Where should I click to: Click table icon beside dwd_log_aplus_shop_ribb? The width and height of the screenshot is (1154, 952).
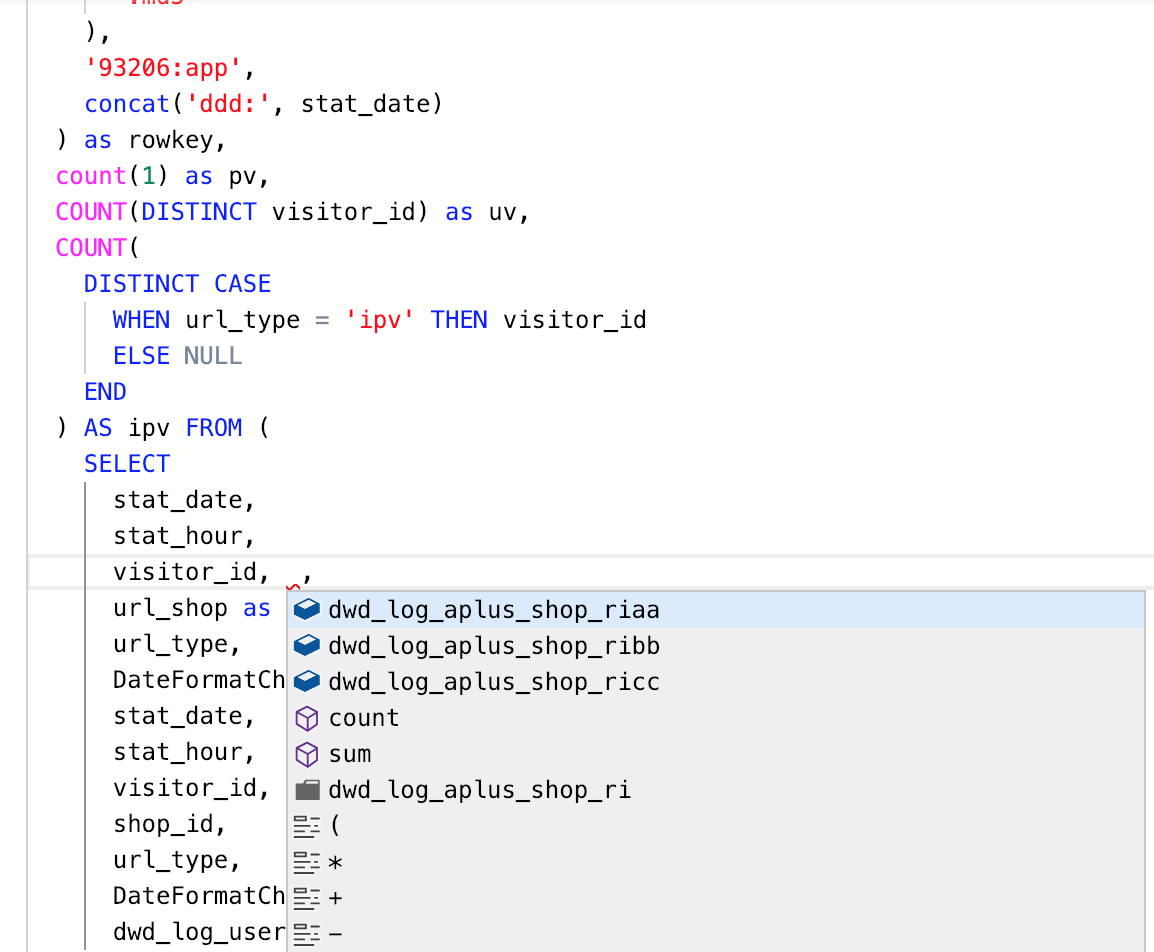coord(306,645)
